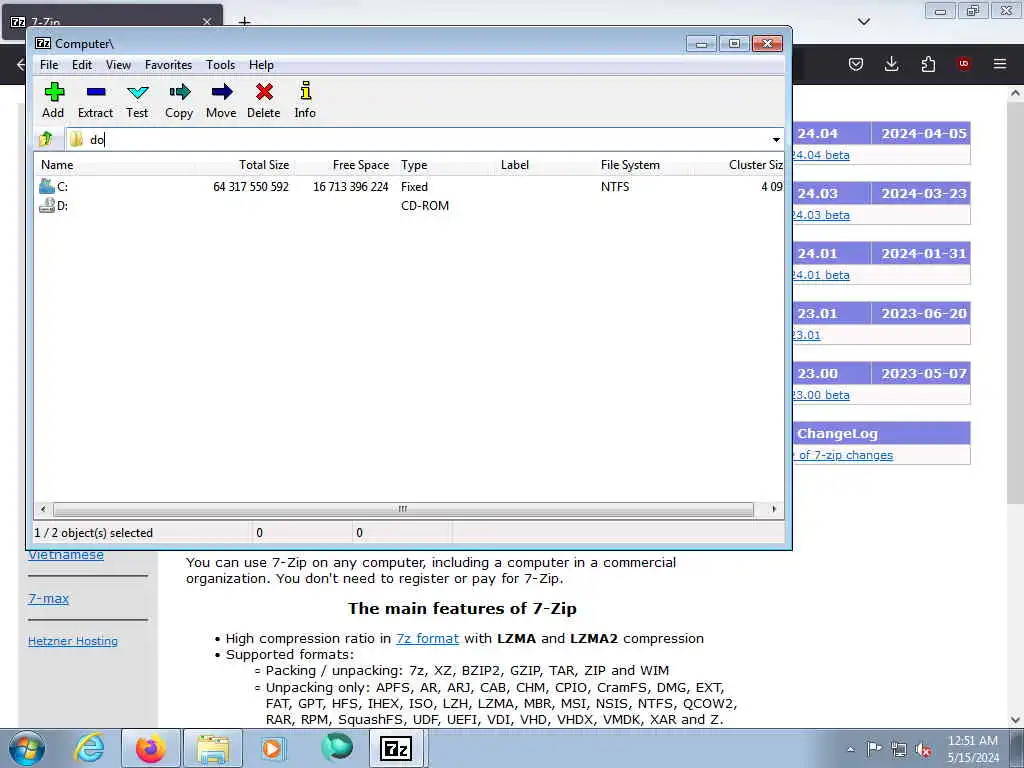Open Action Center flag tray icon
The height and width of the screenshot is (768, 1024).
pos(874,749)
